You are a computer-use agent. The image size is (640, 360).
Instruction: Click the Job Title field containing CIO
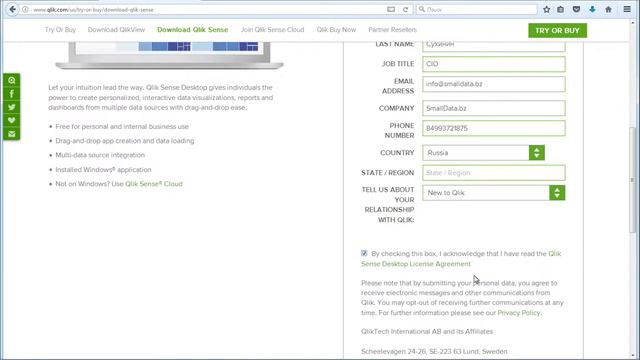point(494,64)
